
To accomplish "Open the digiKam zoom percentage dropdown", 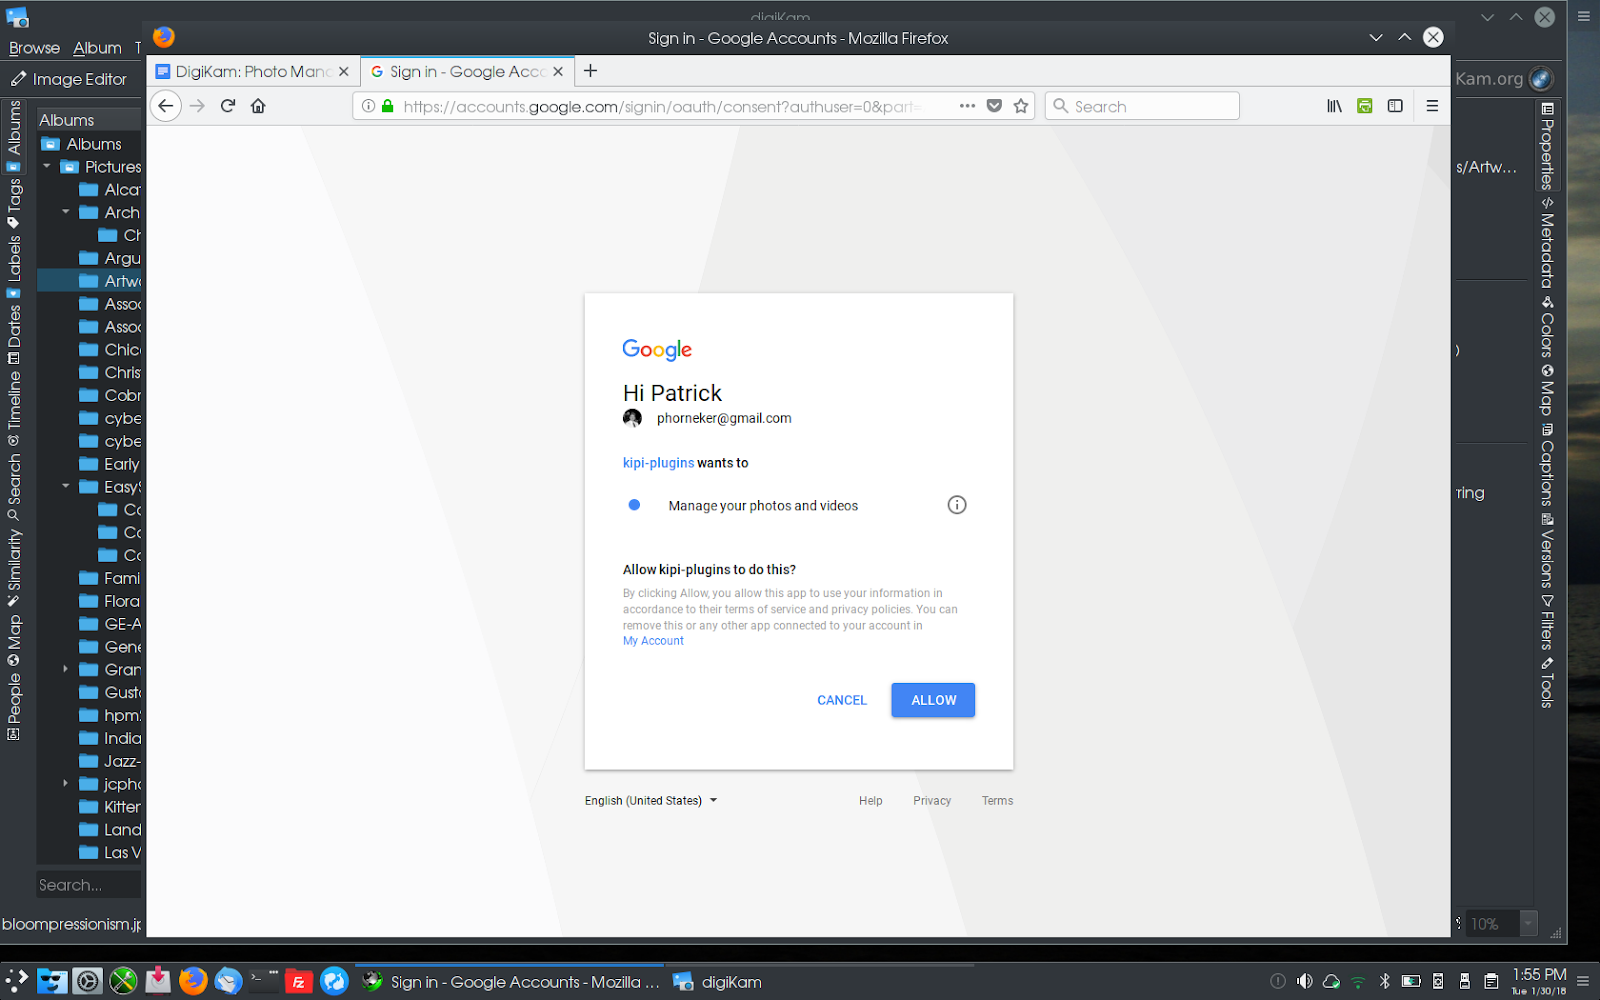I will point(1528,923).
